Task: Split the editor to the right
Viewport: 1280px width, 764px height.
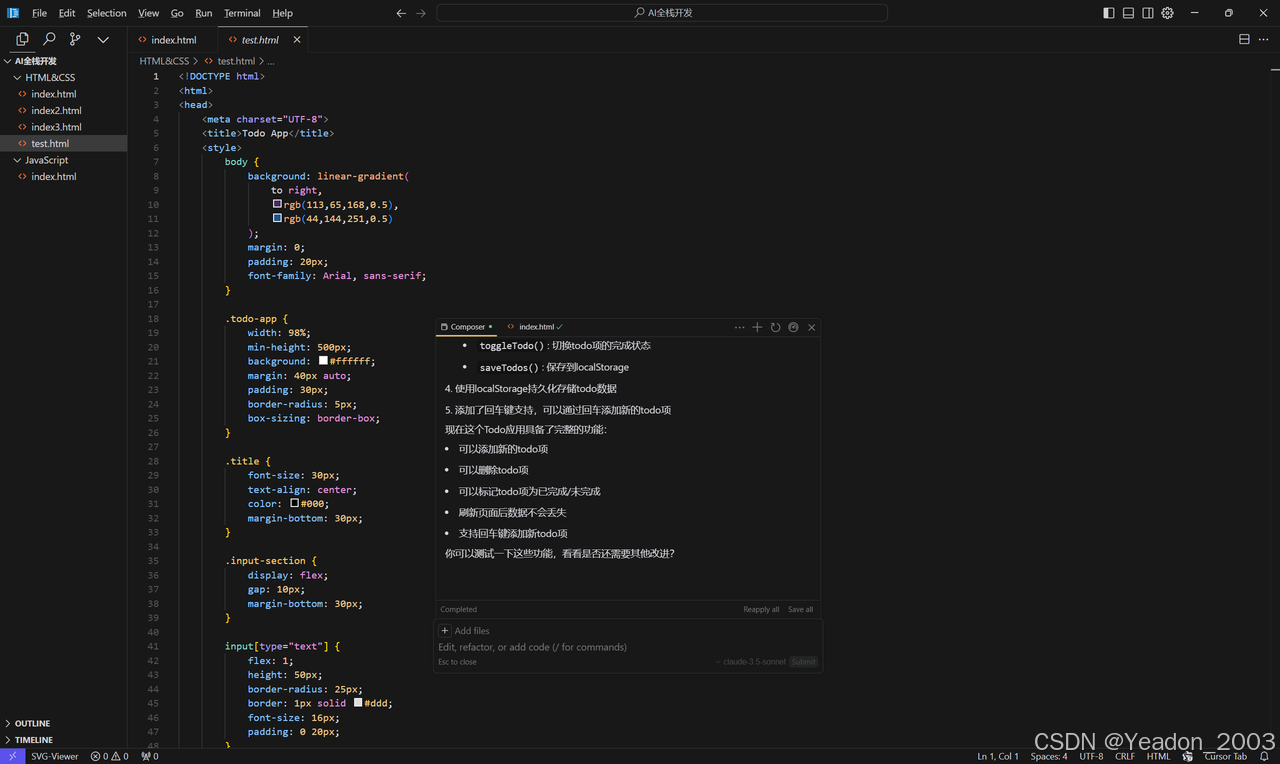Action: [x=1244, y=39]
